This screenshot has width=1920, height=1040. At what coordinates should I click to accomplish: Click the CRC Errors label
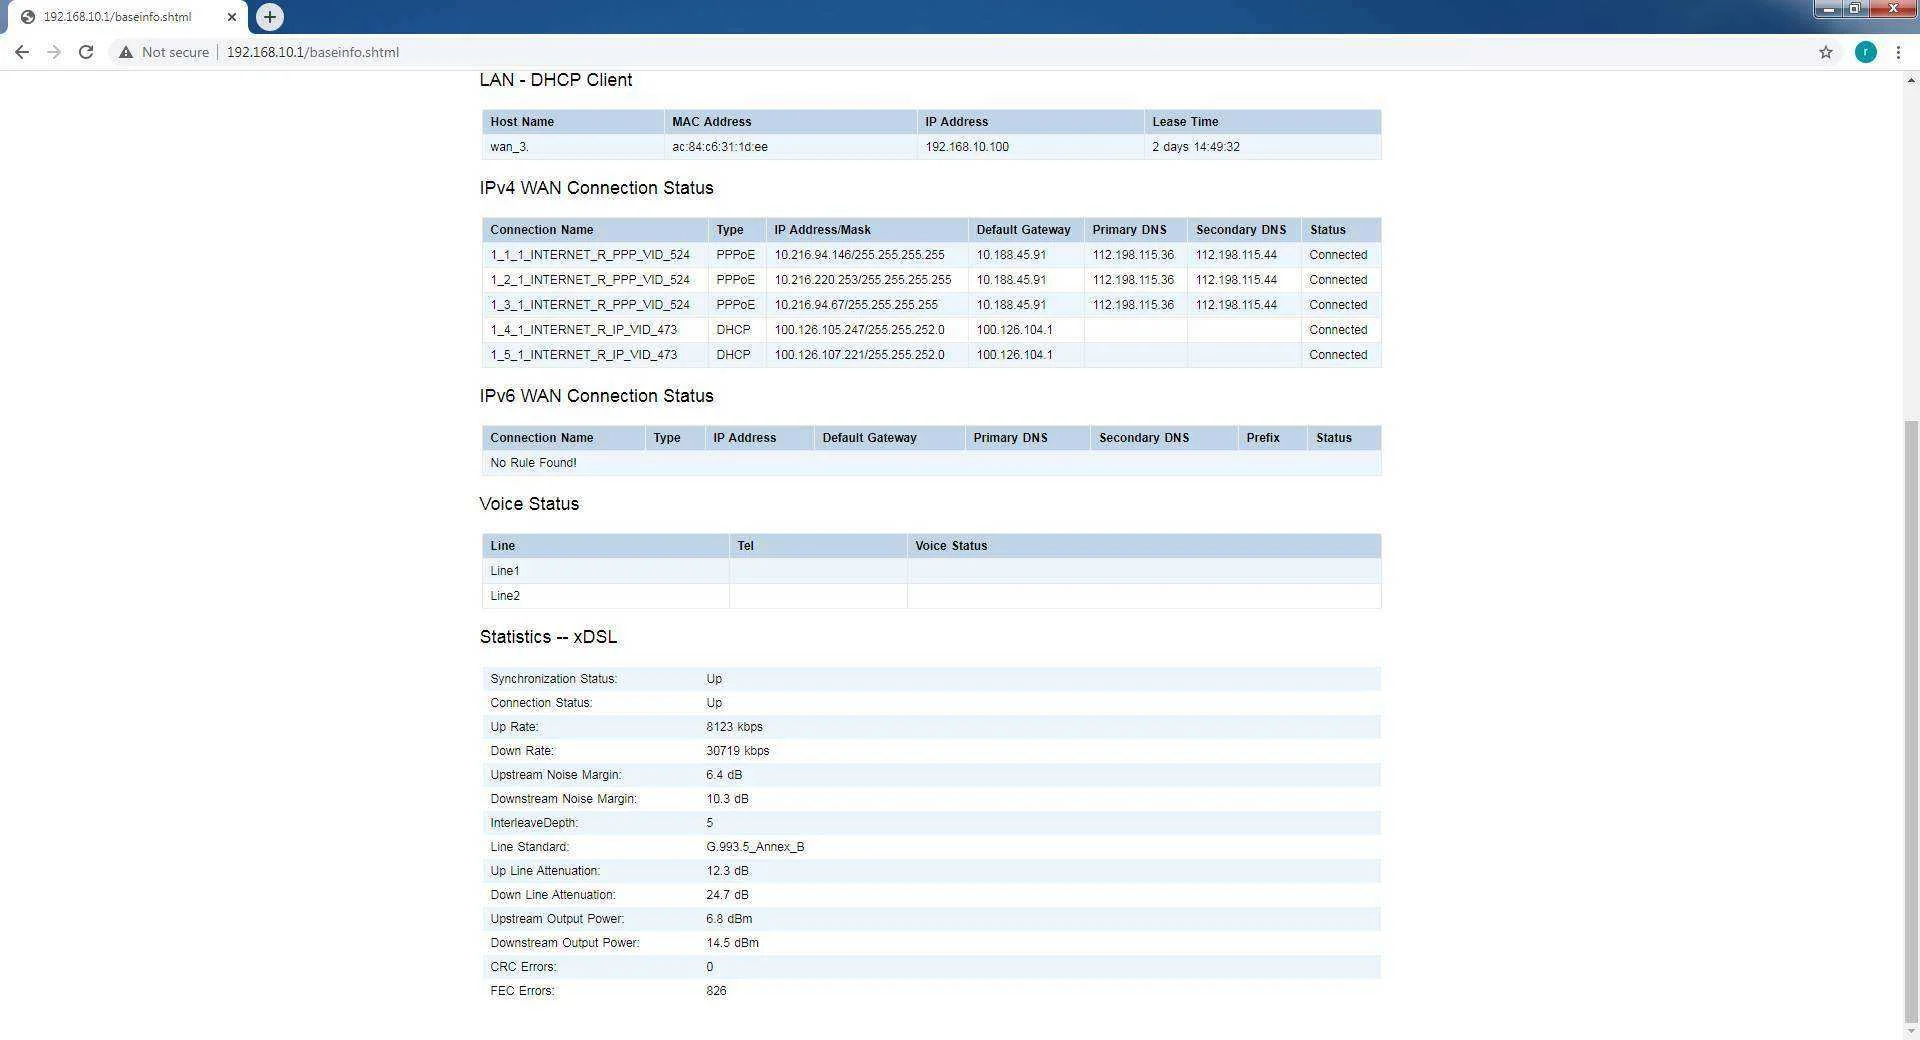(x=524, y=967)
